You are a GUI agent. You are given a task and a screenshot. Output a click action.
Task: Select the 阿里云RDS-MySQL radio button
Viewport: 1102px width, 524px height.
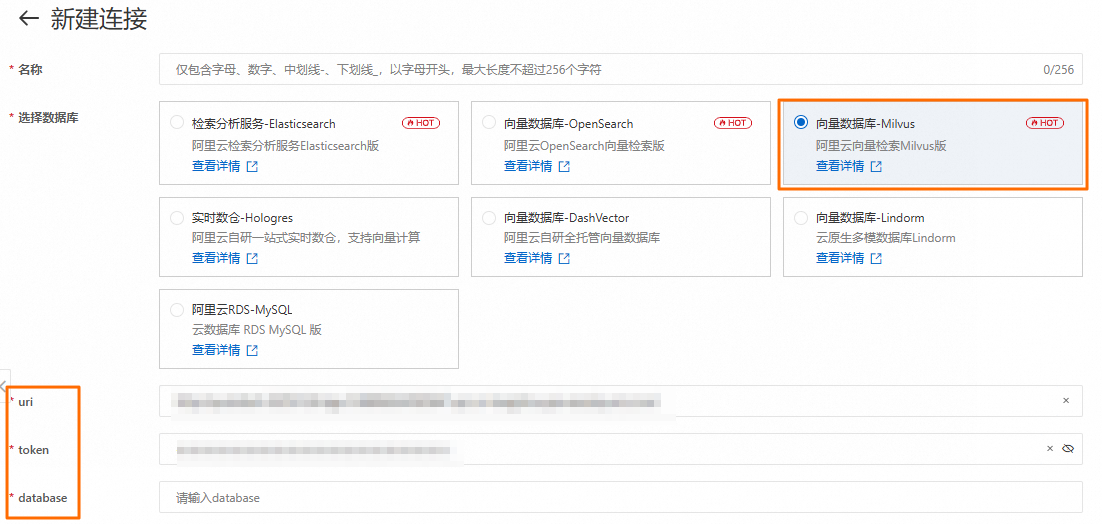176,310
